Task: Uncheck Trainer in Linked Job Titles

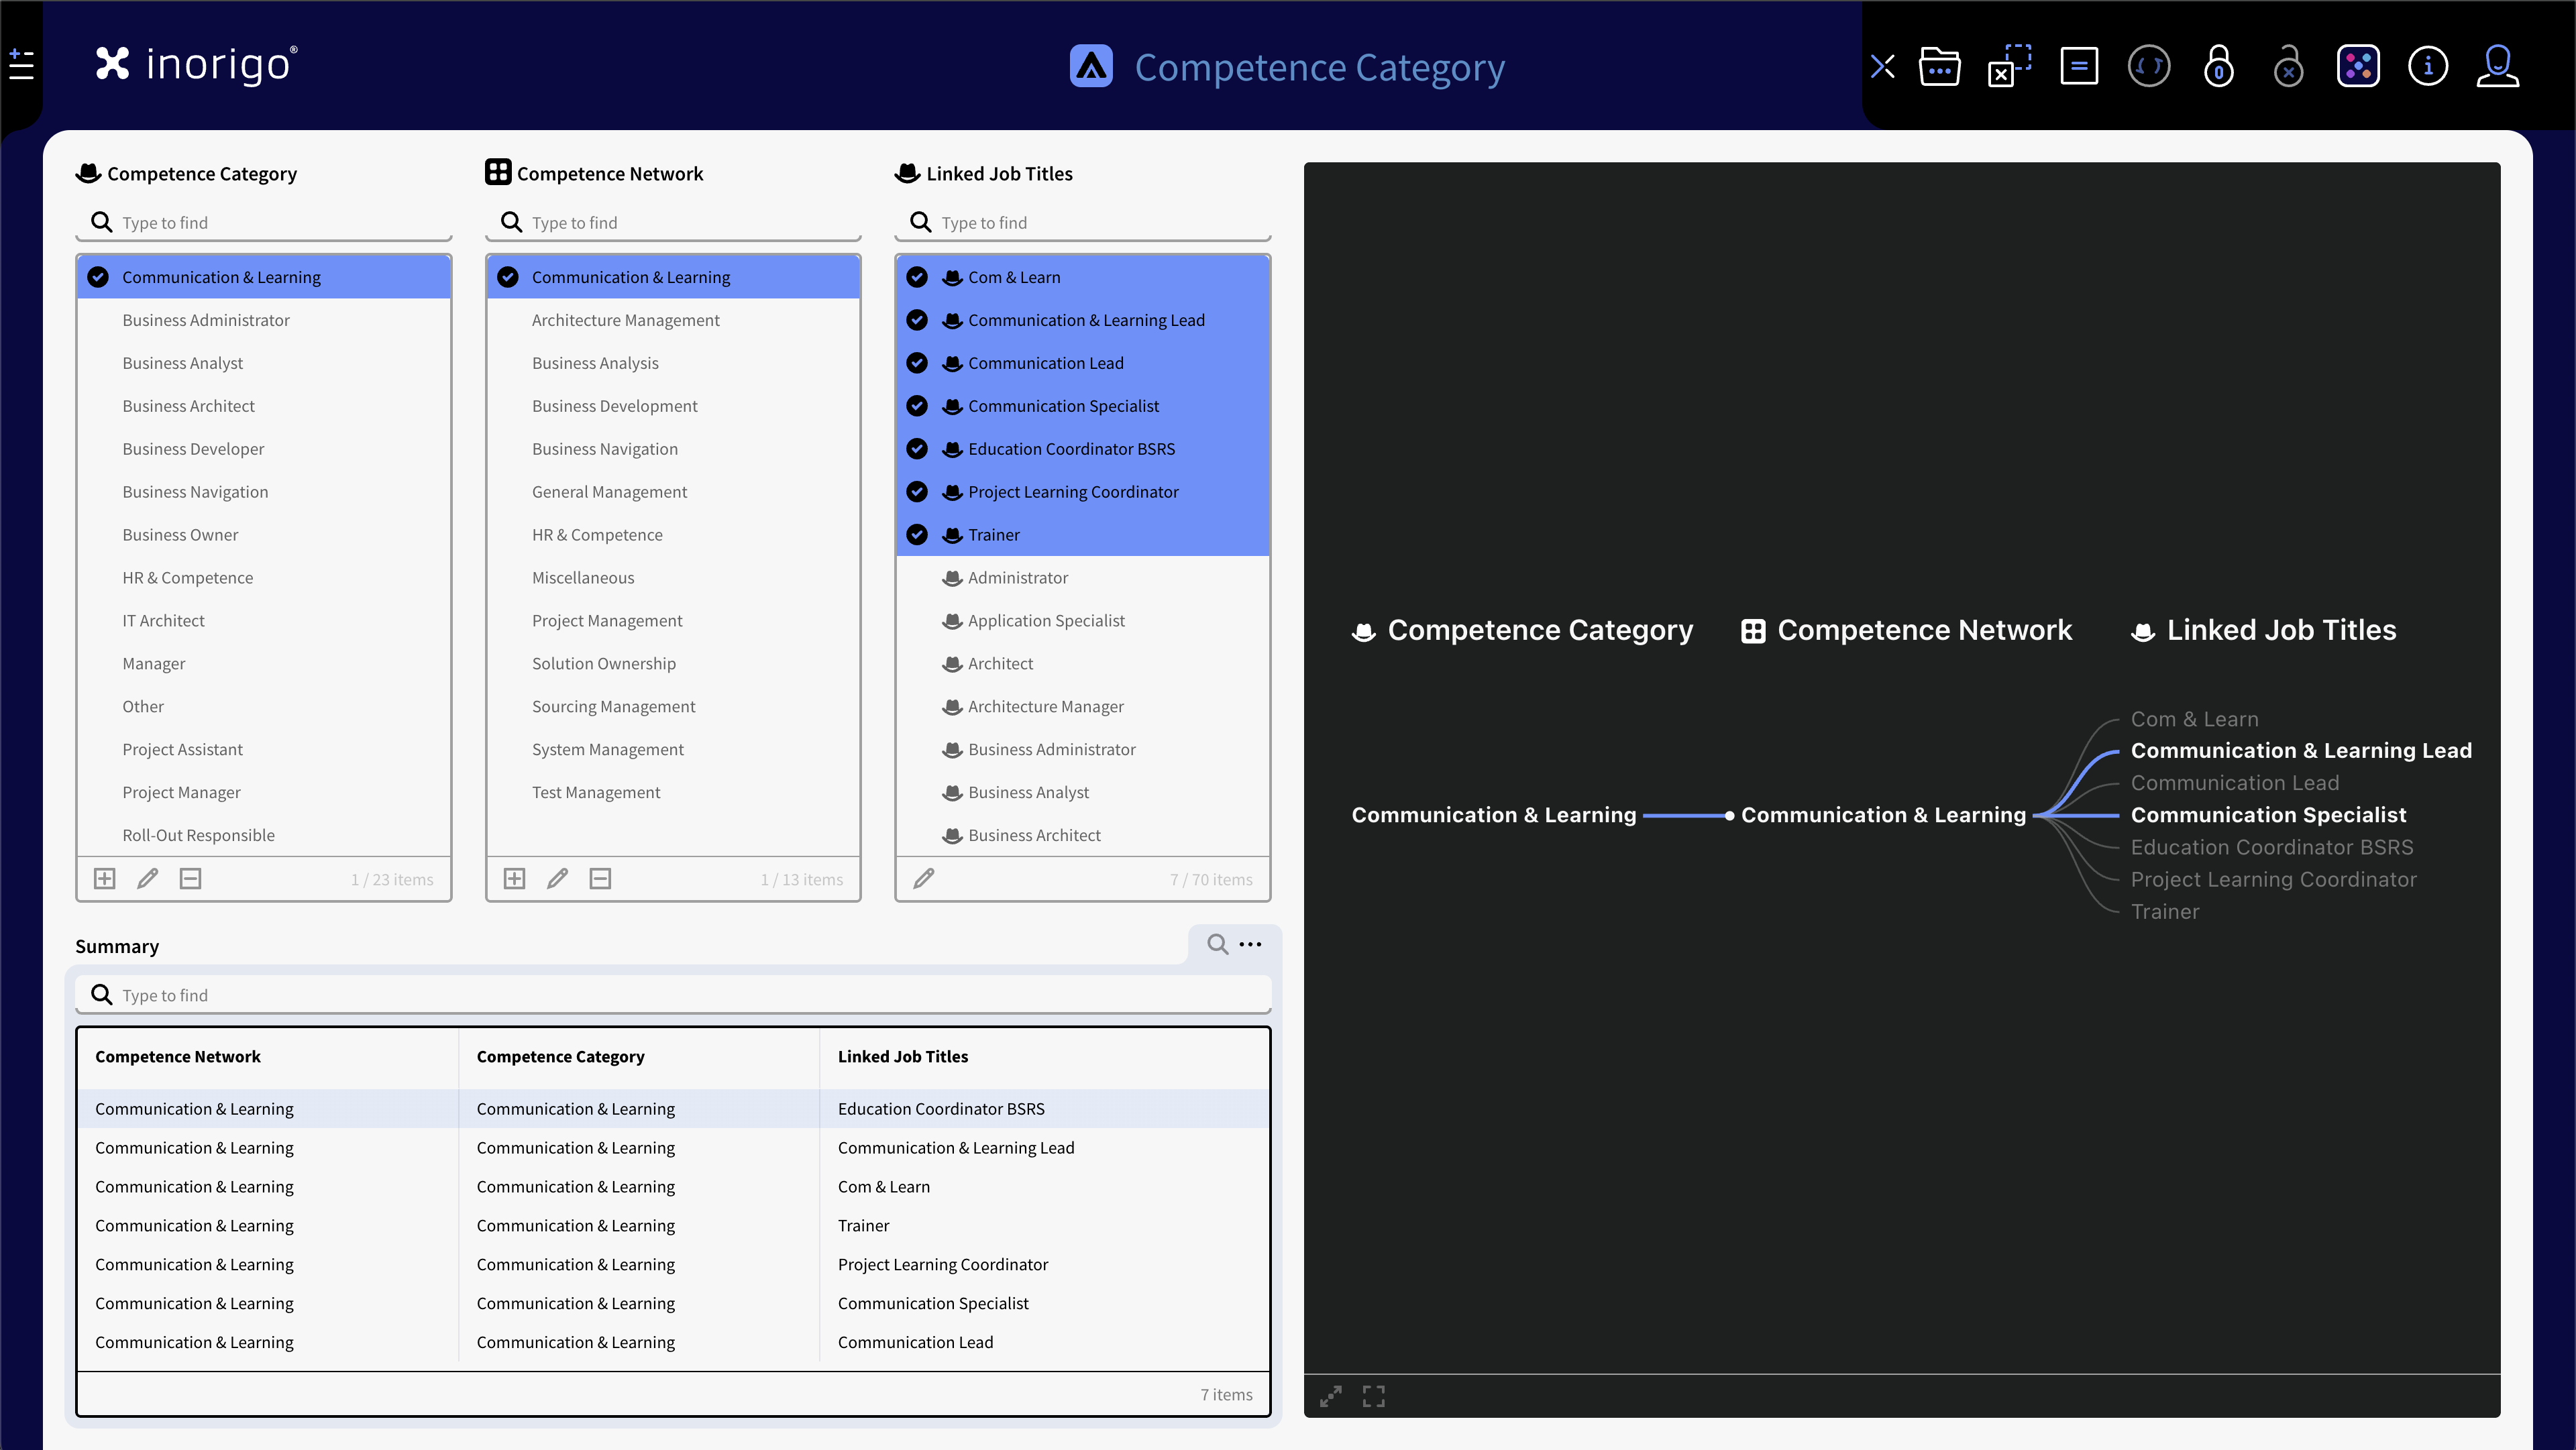Action: (x=917, y=535)
